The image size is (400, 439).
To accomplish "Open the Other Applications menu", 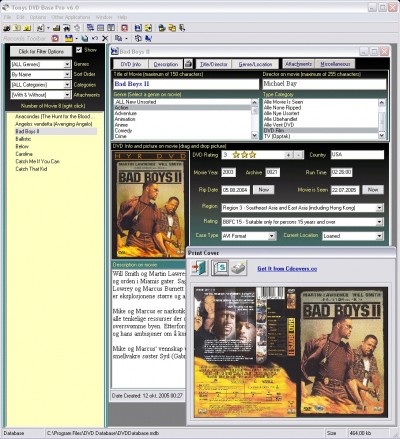I will (x=71, y=17).
